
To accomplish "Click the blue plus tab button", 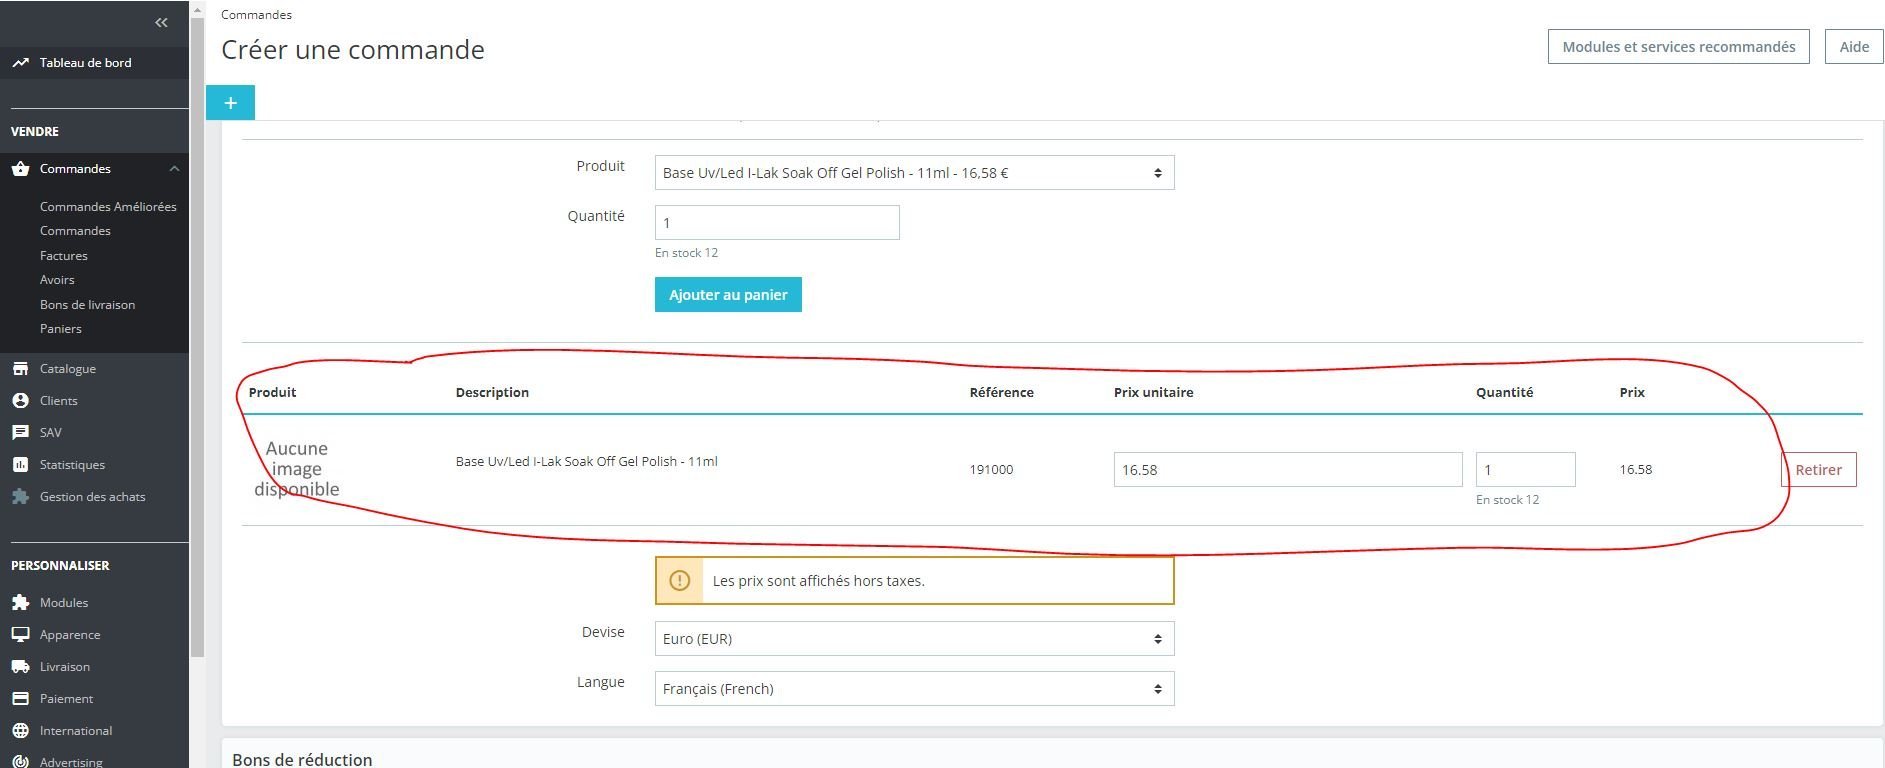I will (230, 103).
